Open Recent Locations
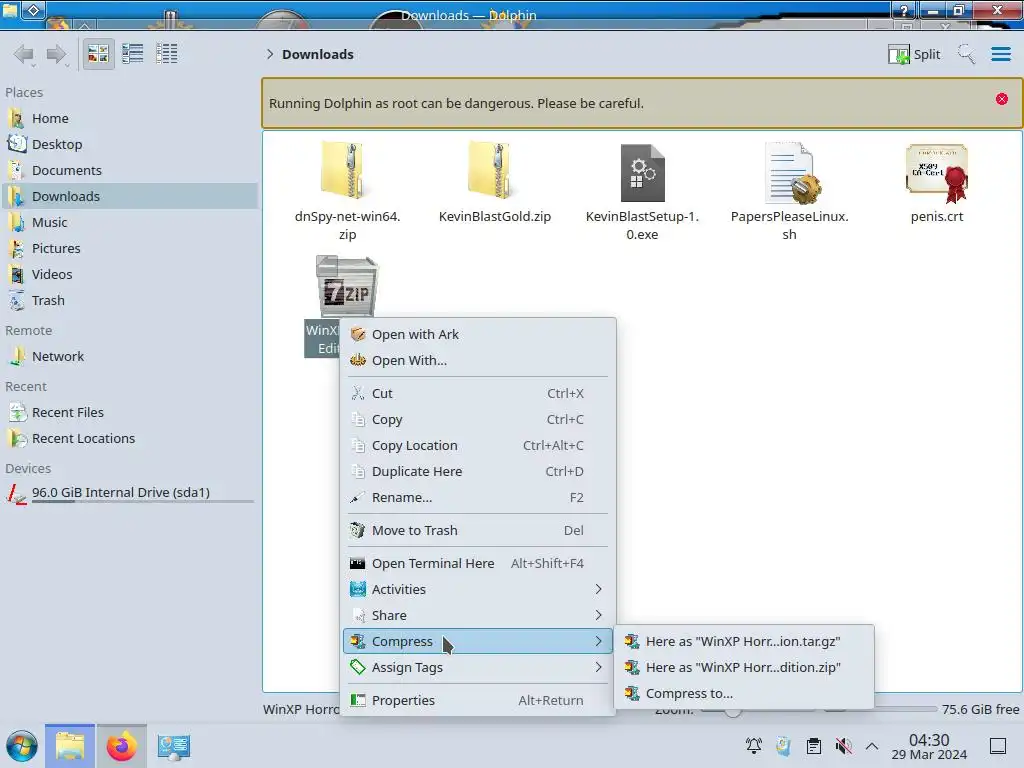Image resolution: width=1024 pixels, height=768 pixels. (129, 439)
